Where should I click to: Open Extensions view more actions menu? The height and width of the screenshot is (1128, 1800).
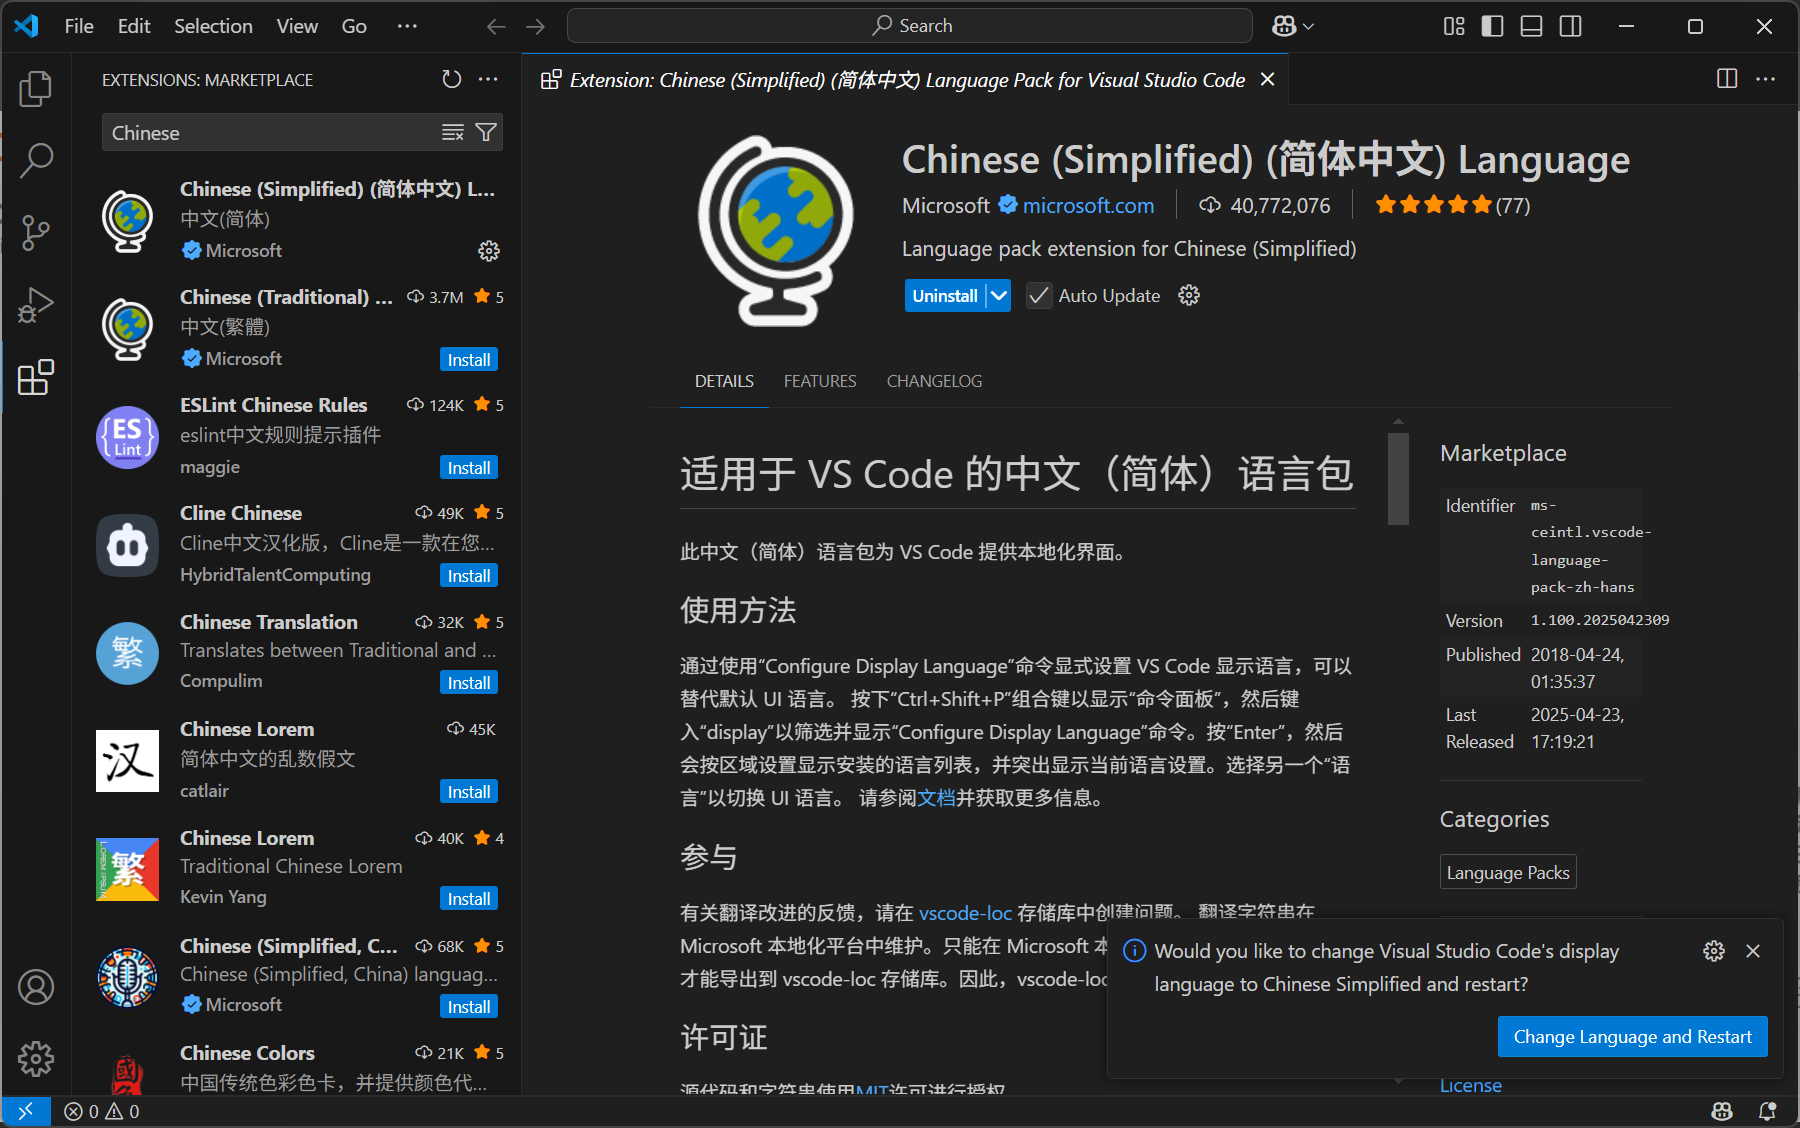[488, 79]
